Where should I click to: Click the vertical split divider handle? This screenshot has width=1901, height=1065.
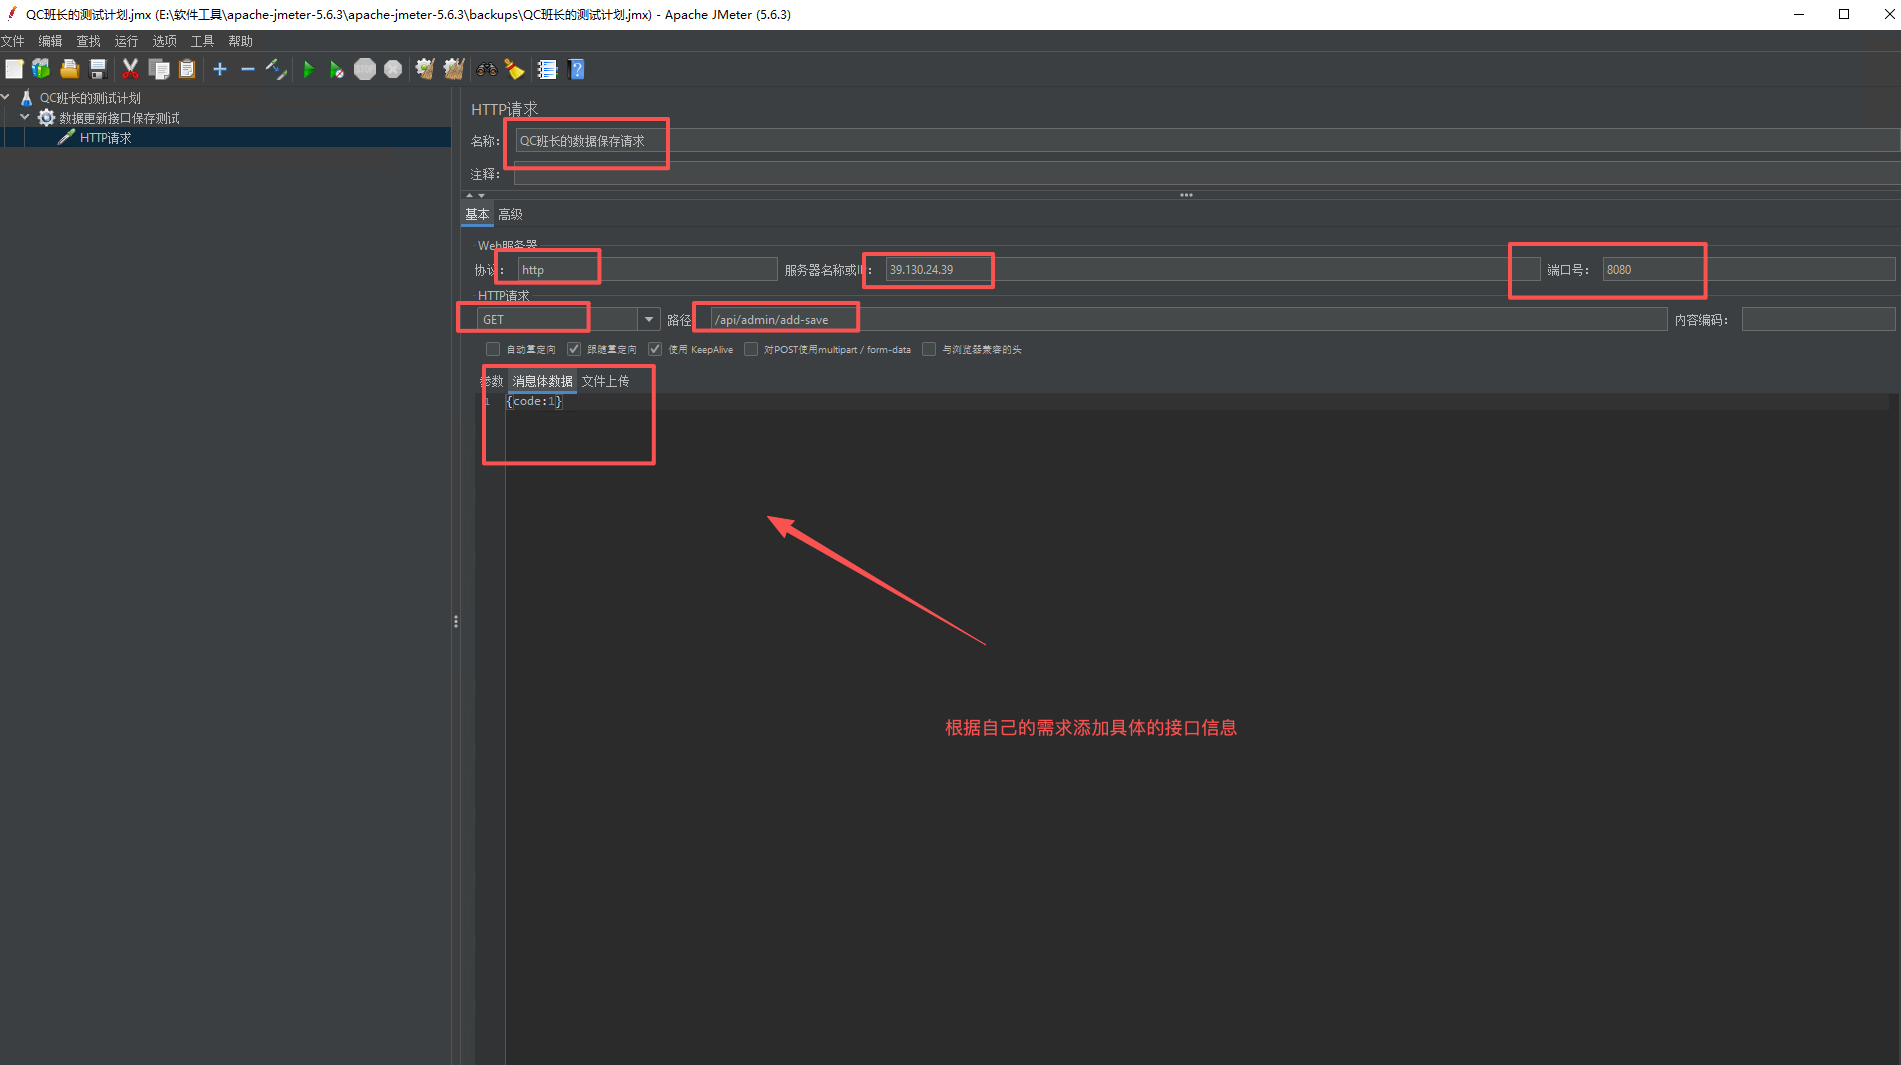[456, 621]
